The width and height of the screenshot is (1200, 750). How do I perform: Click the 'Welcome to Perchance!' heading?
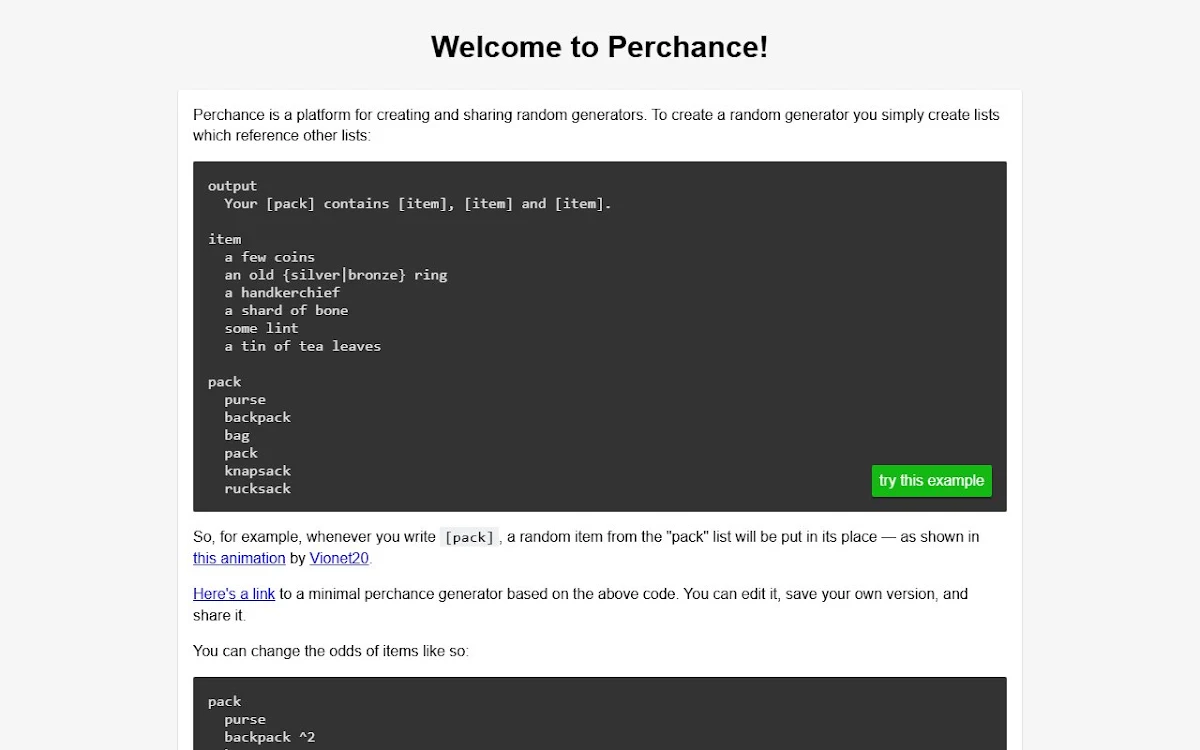[x=600, y=47]
